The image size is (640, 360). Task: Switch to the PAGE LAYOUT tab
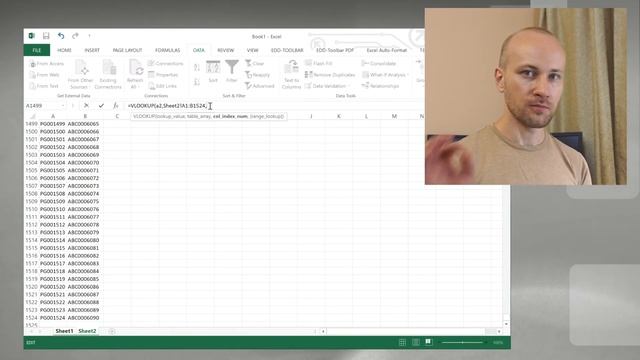[x=127, y=50]
